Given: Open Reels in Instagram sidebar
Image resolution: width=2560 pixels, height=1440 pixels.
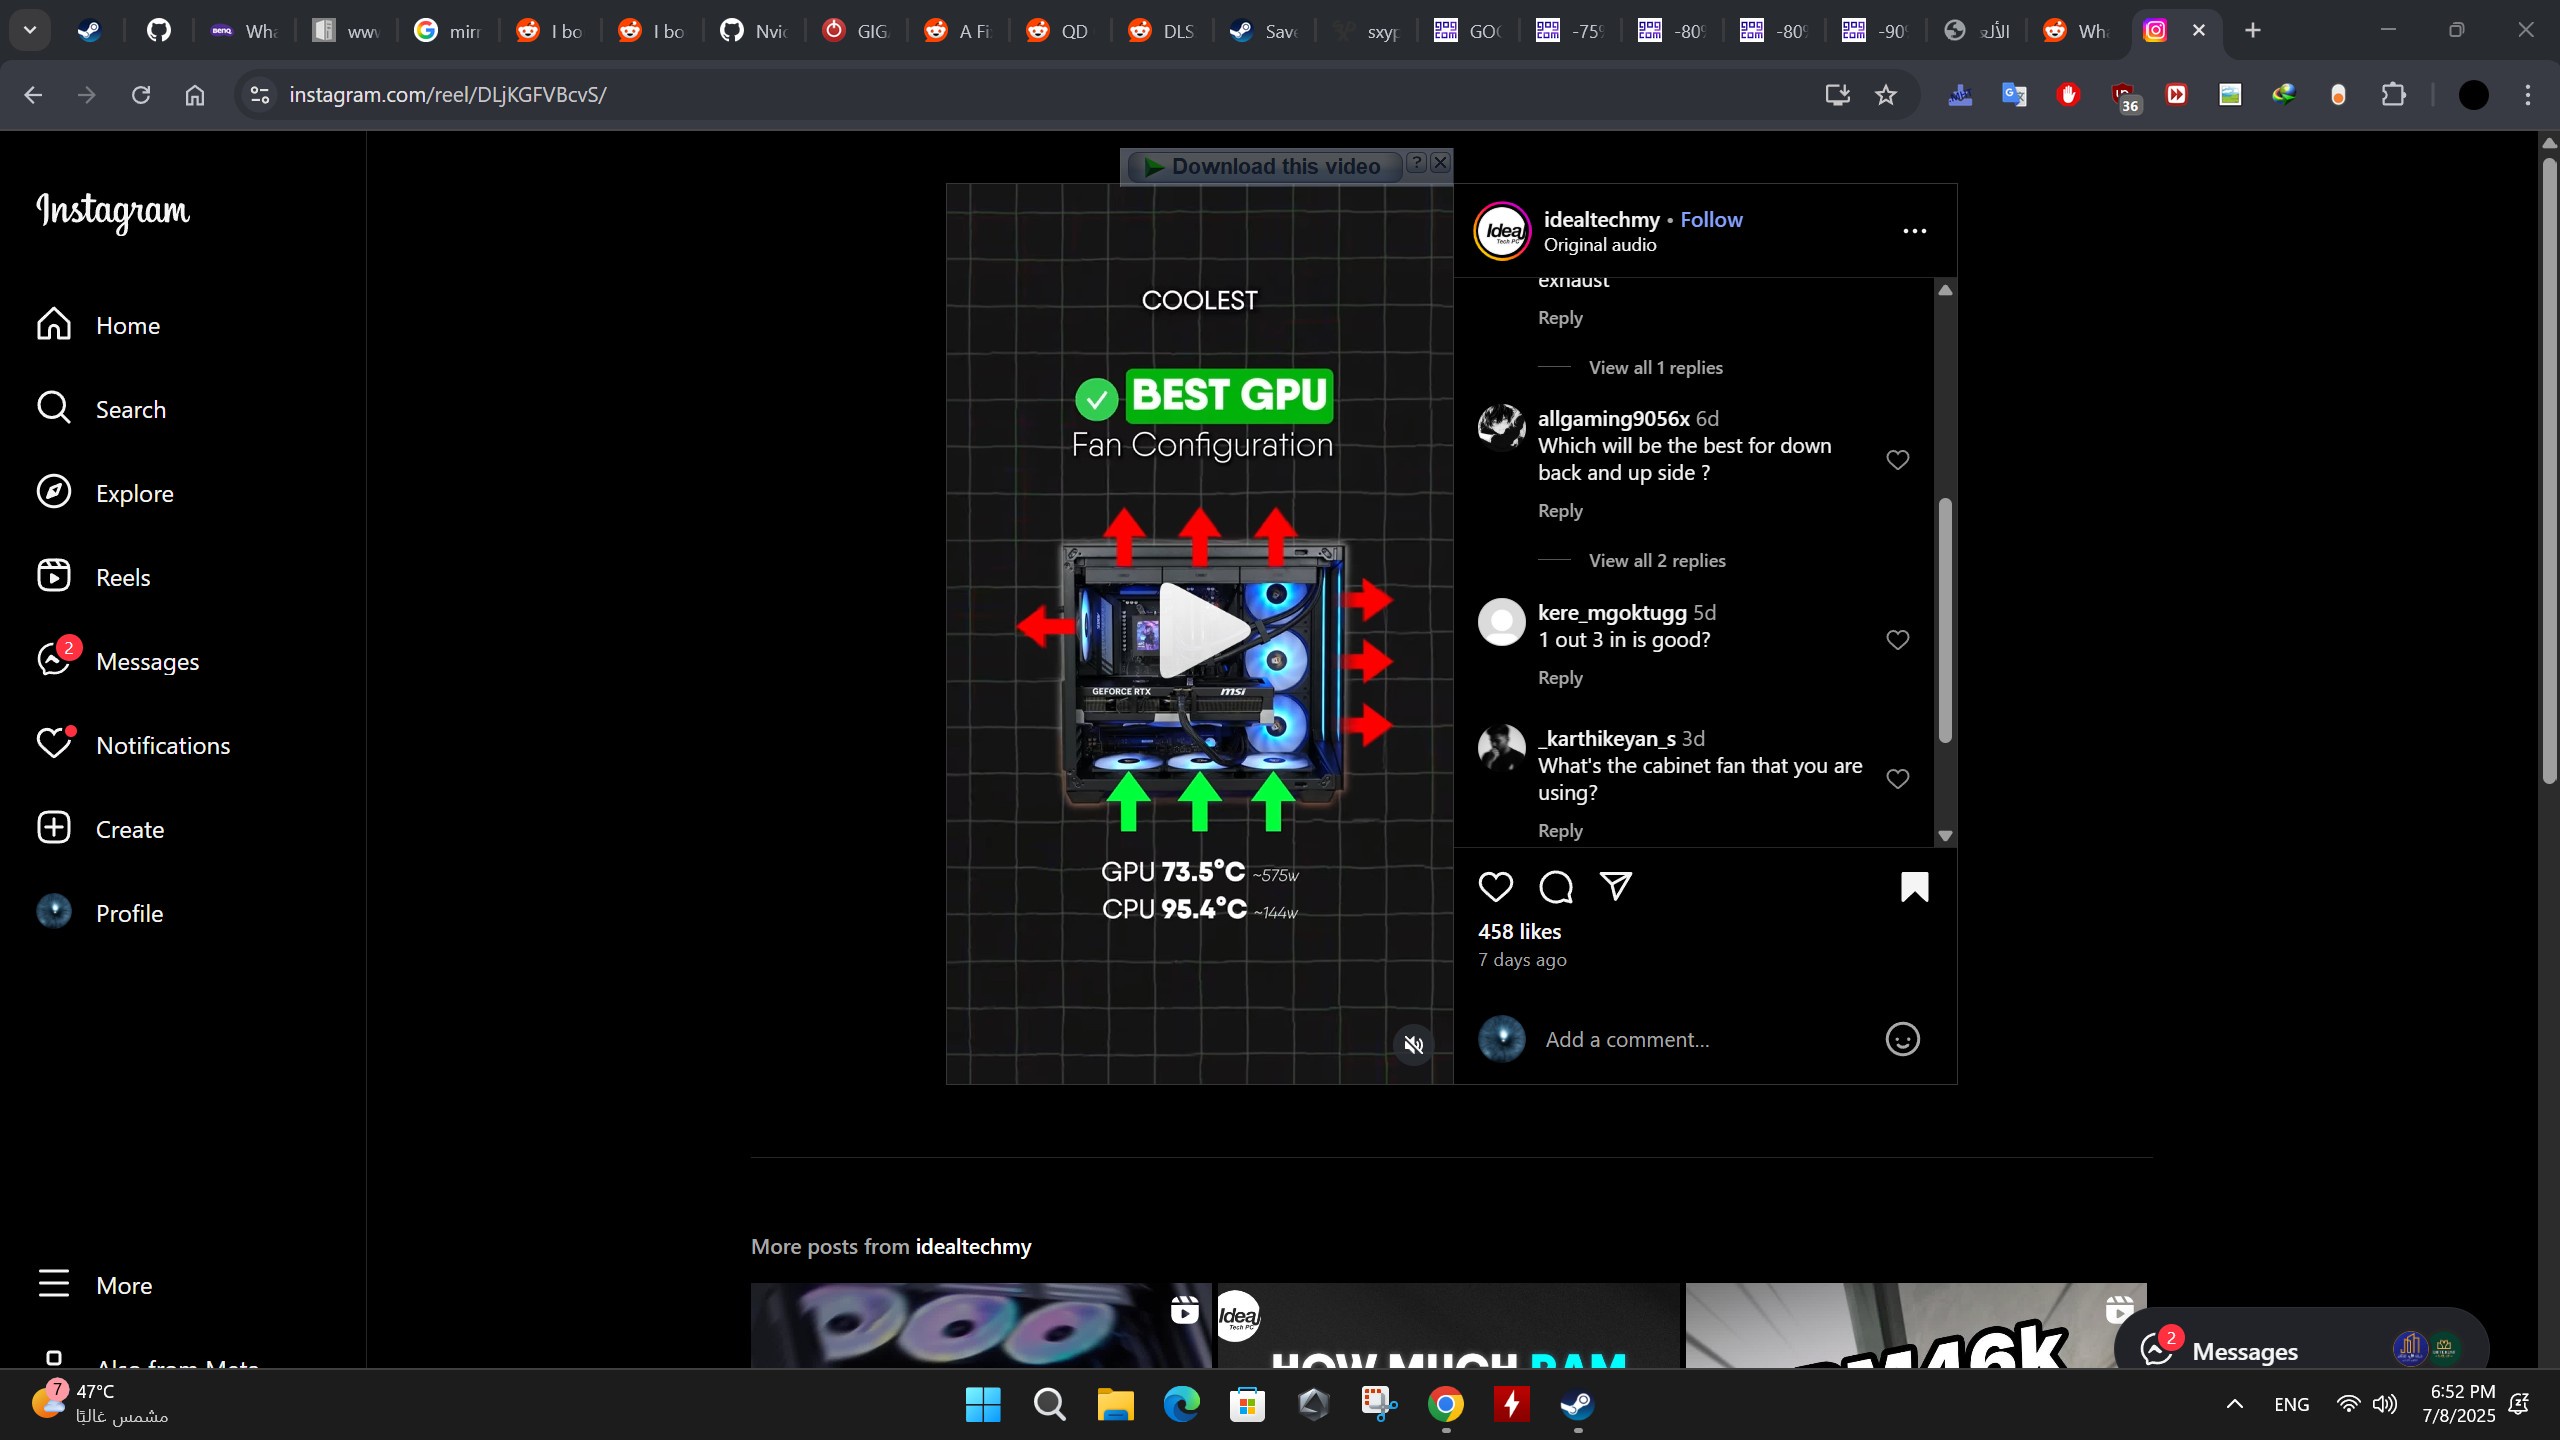Looking at the screenshot, I should (x=93, y=577).
